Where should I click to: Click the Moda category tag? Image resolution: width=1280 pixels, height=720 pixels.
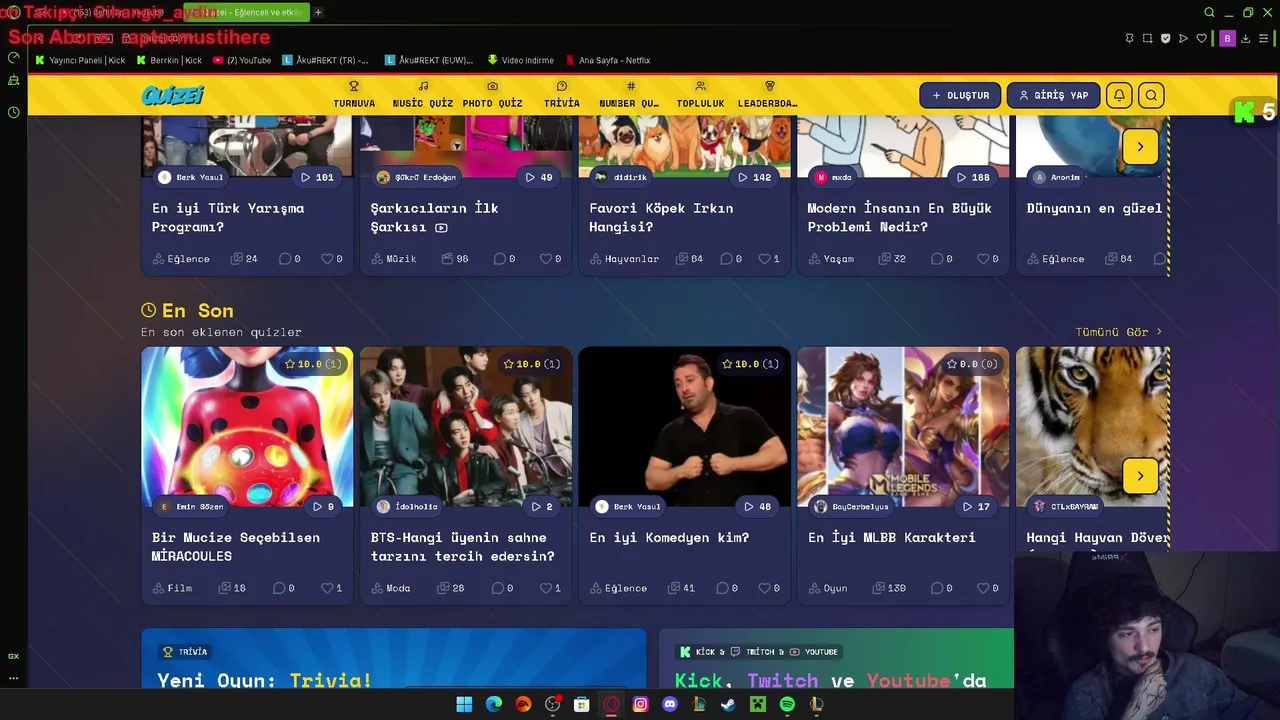click(x=390, y=588)
